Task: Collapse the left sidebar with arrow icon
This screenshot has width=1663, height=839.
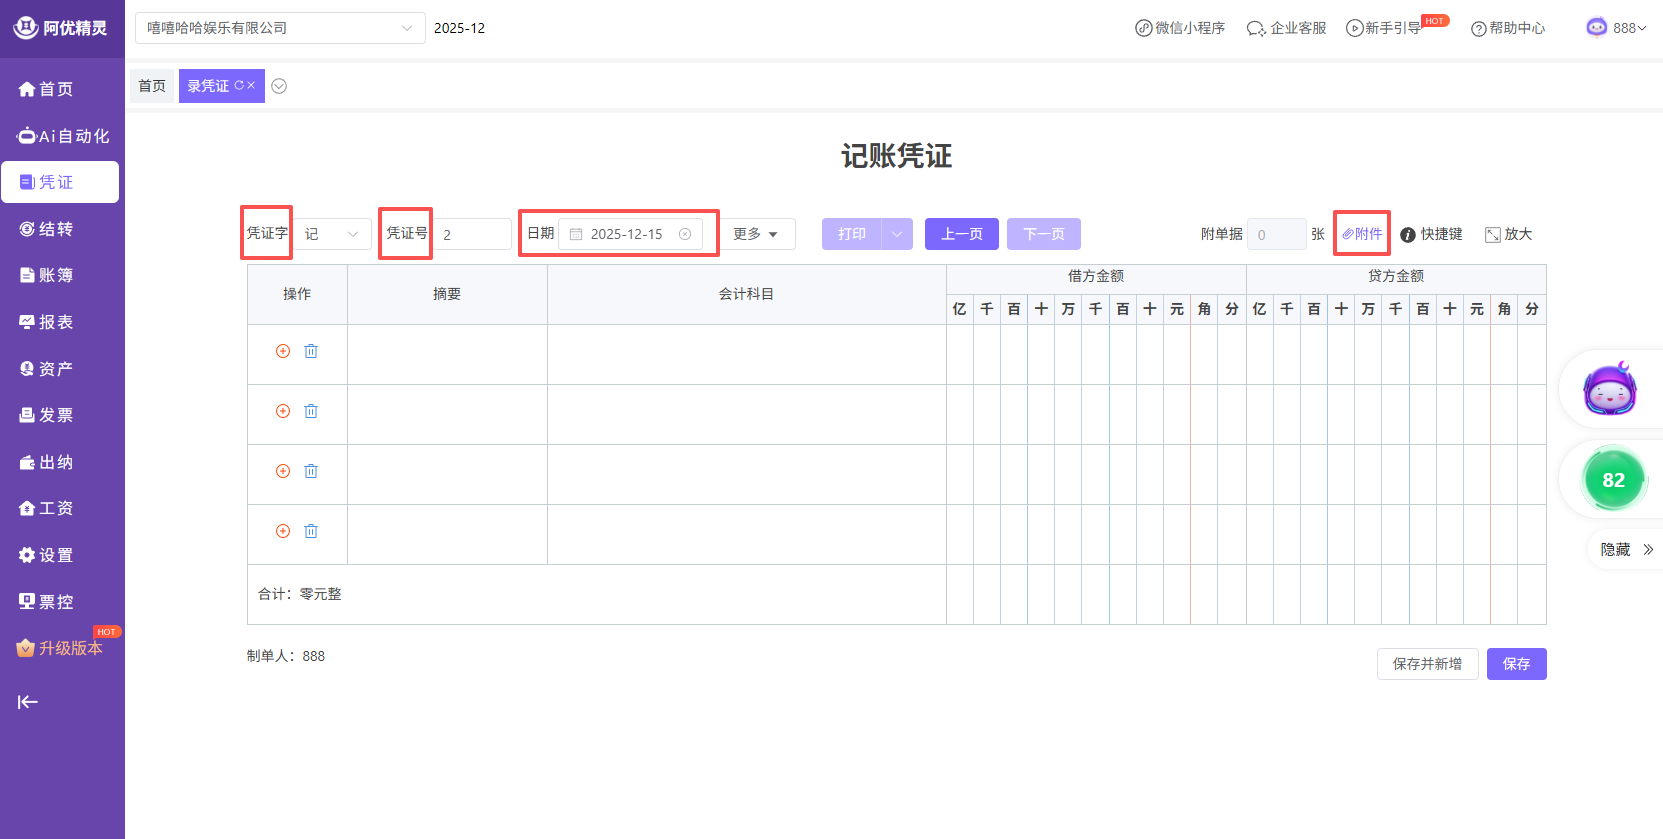Action: pyautogui.click(x=28, y=702)
